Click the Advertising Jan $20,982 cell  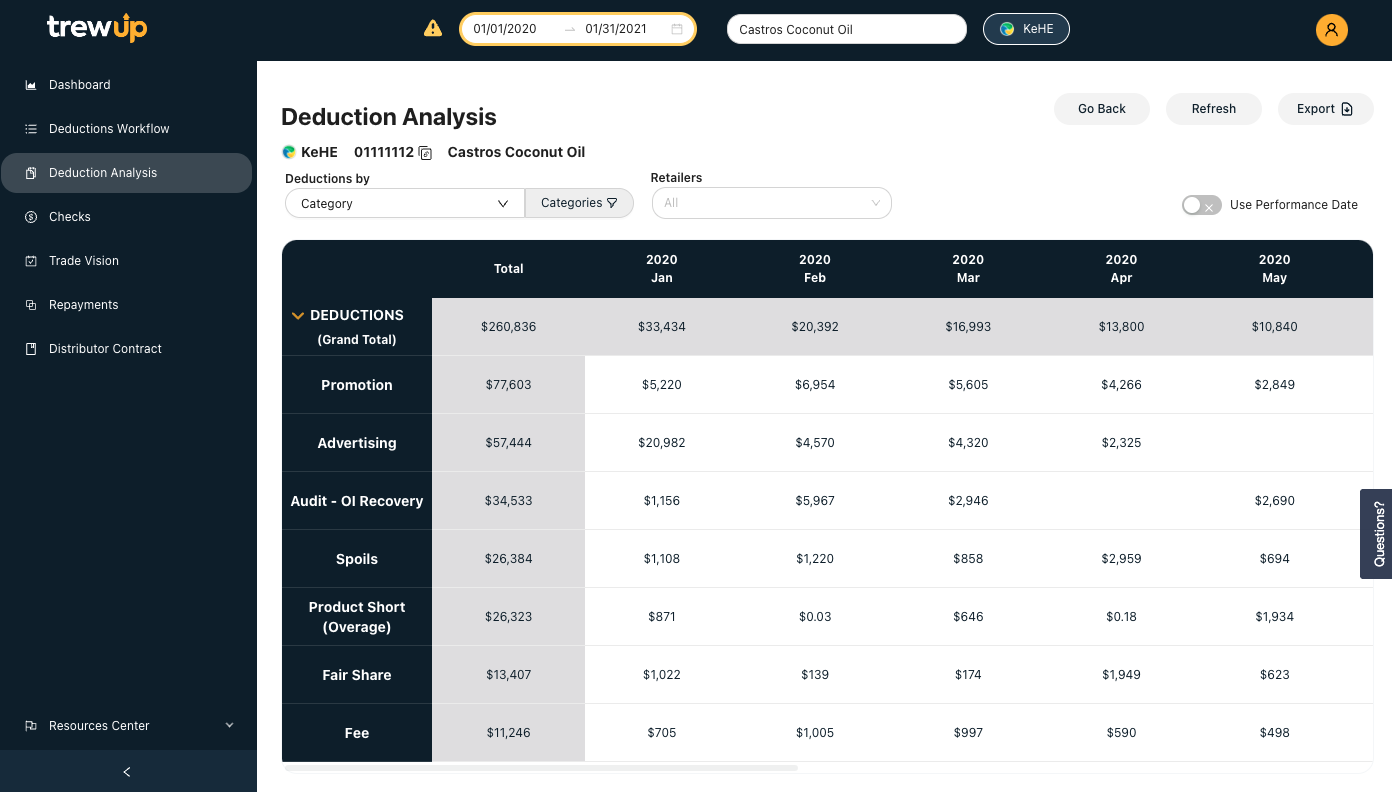click(662, 443)
